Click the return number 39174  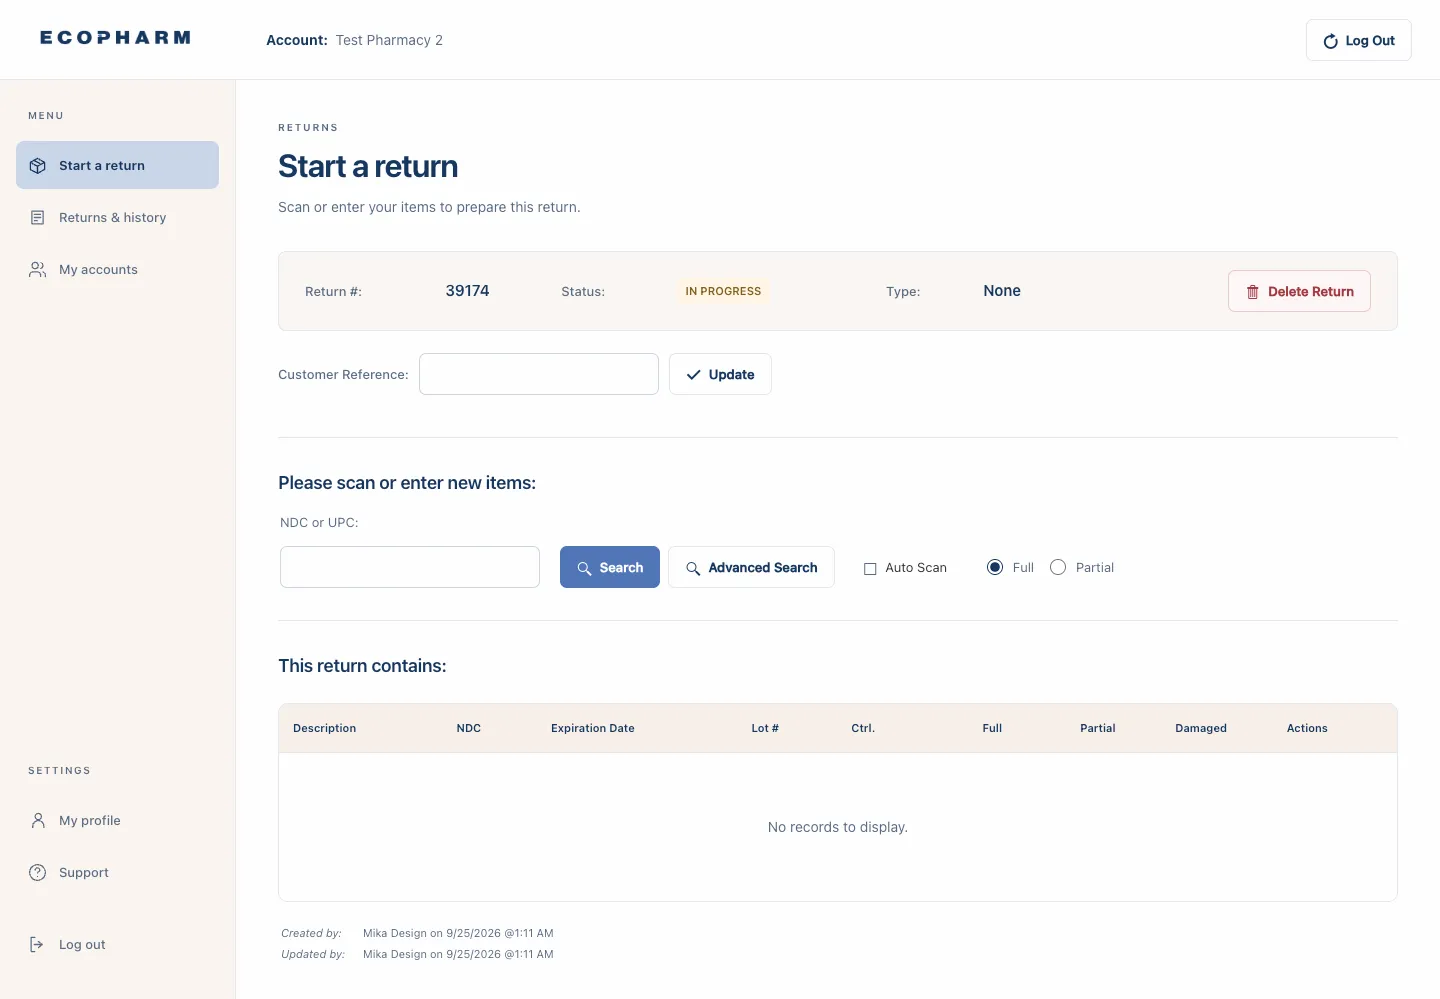coord(467,291)
